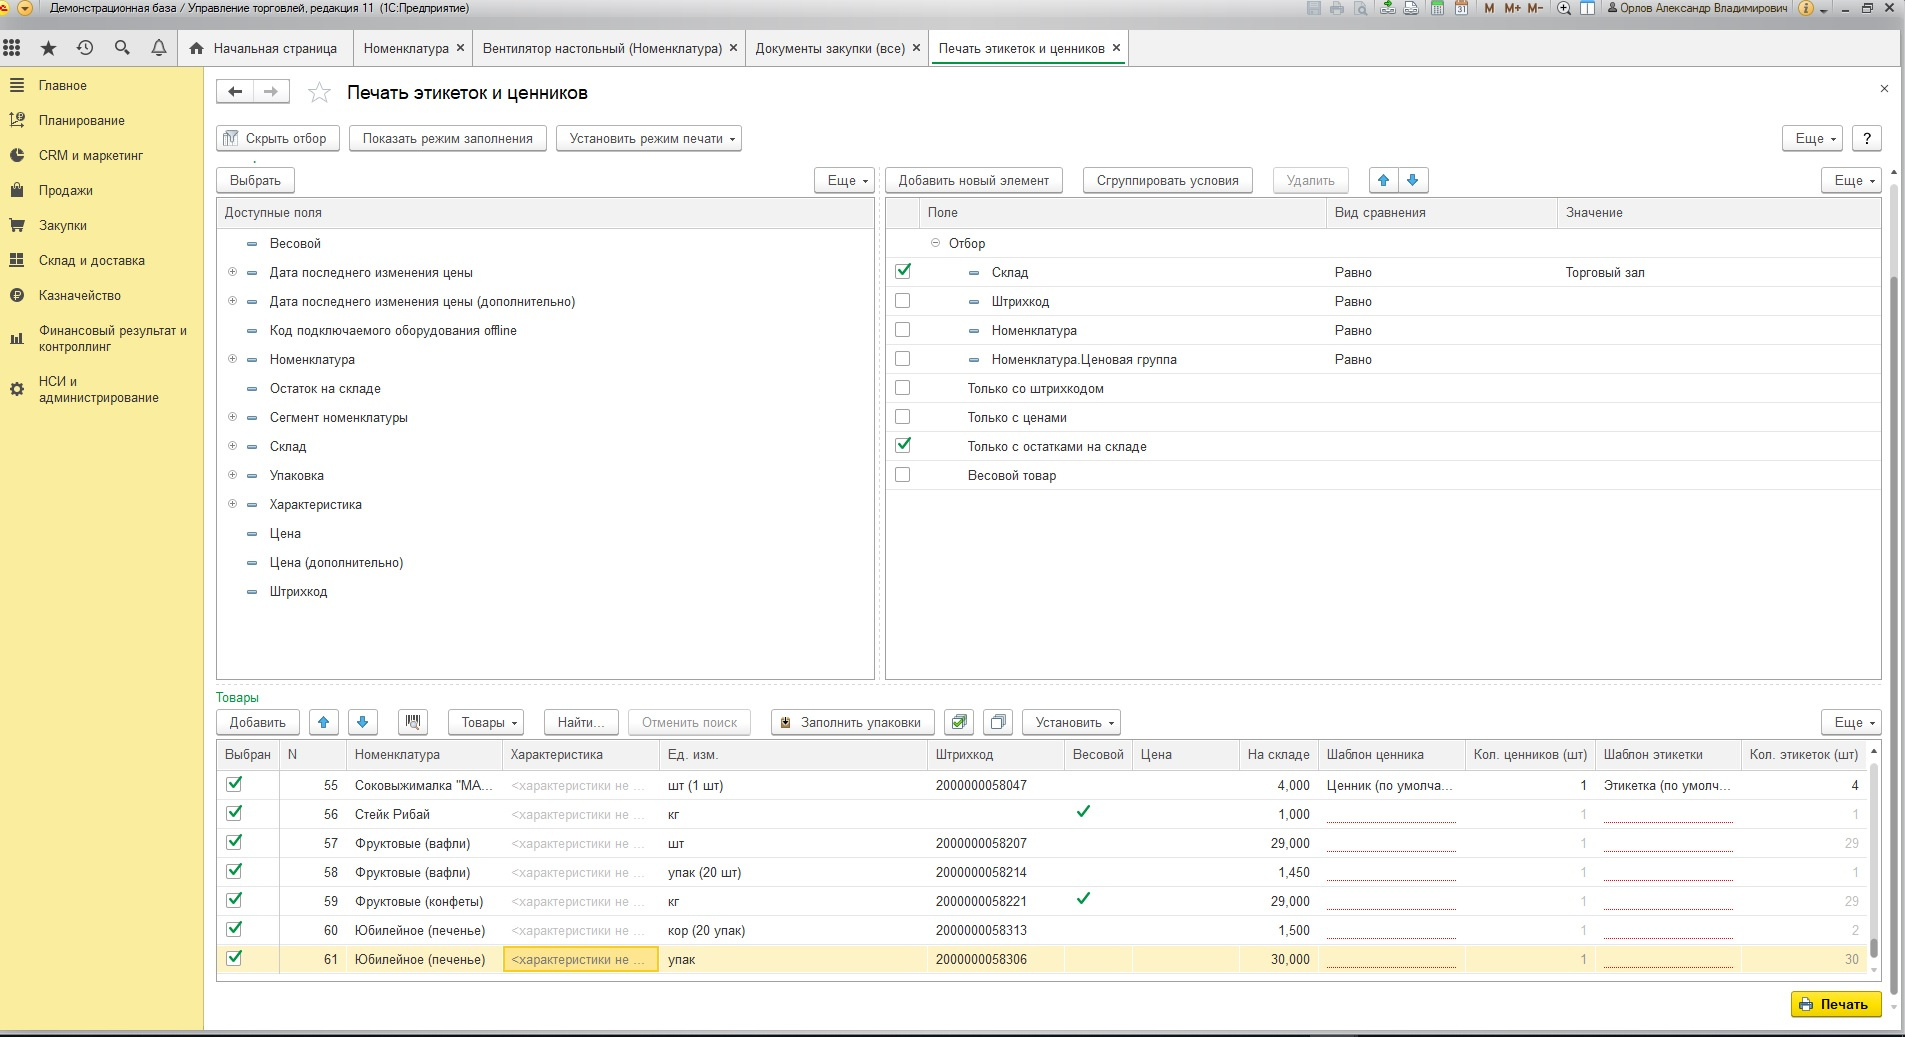Open calculator icon in title bar

pyautogui.click(x=1437, y=8)
